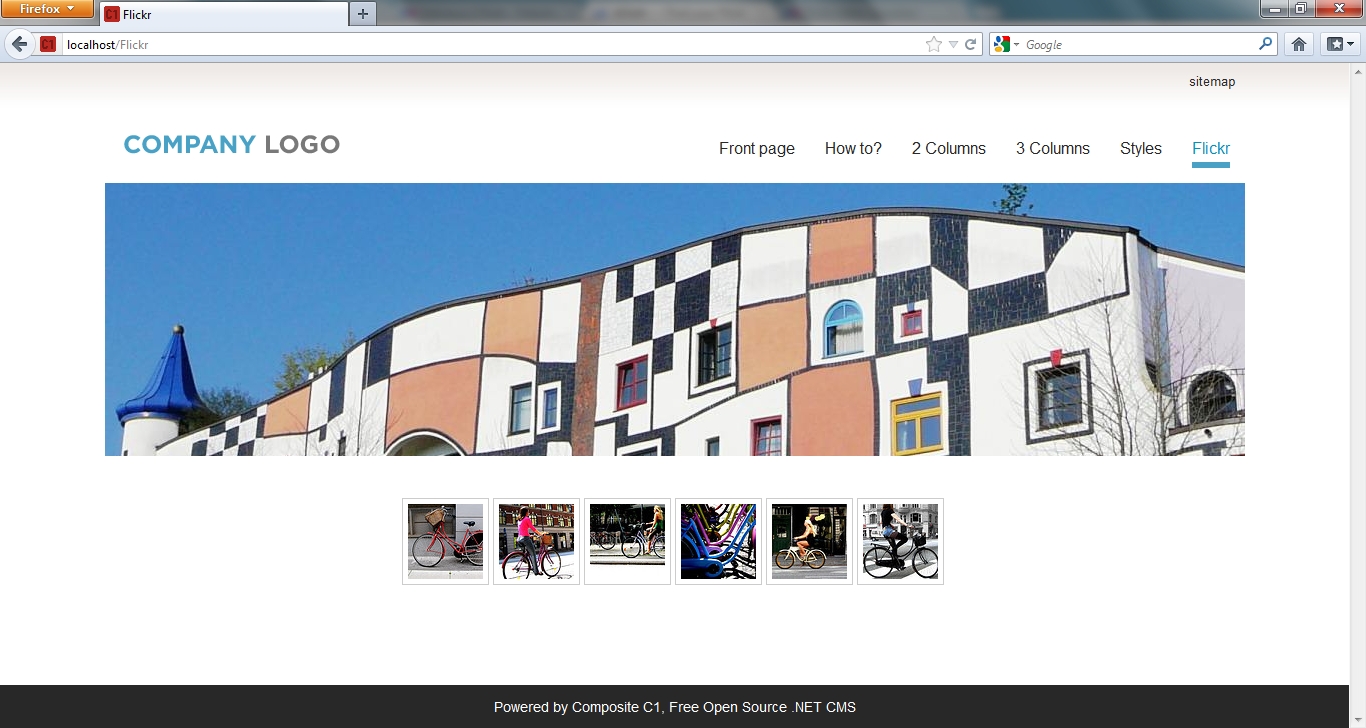Click the site identity icon in address bar
The image size is (1366, 728).
click(x=48, y=44)
